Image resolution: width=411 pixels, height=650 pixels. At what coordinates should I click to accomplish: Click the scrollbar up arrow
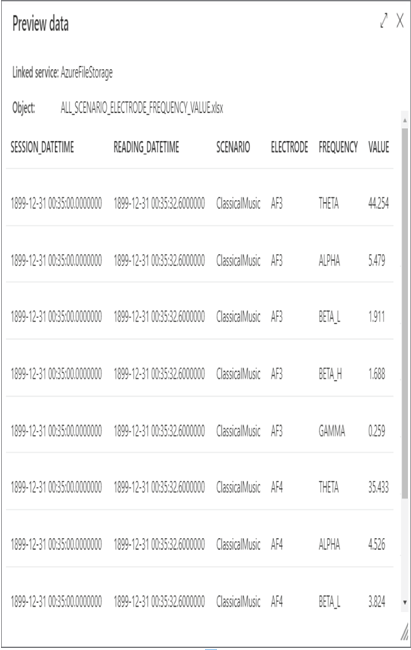click(405, 121)
